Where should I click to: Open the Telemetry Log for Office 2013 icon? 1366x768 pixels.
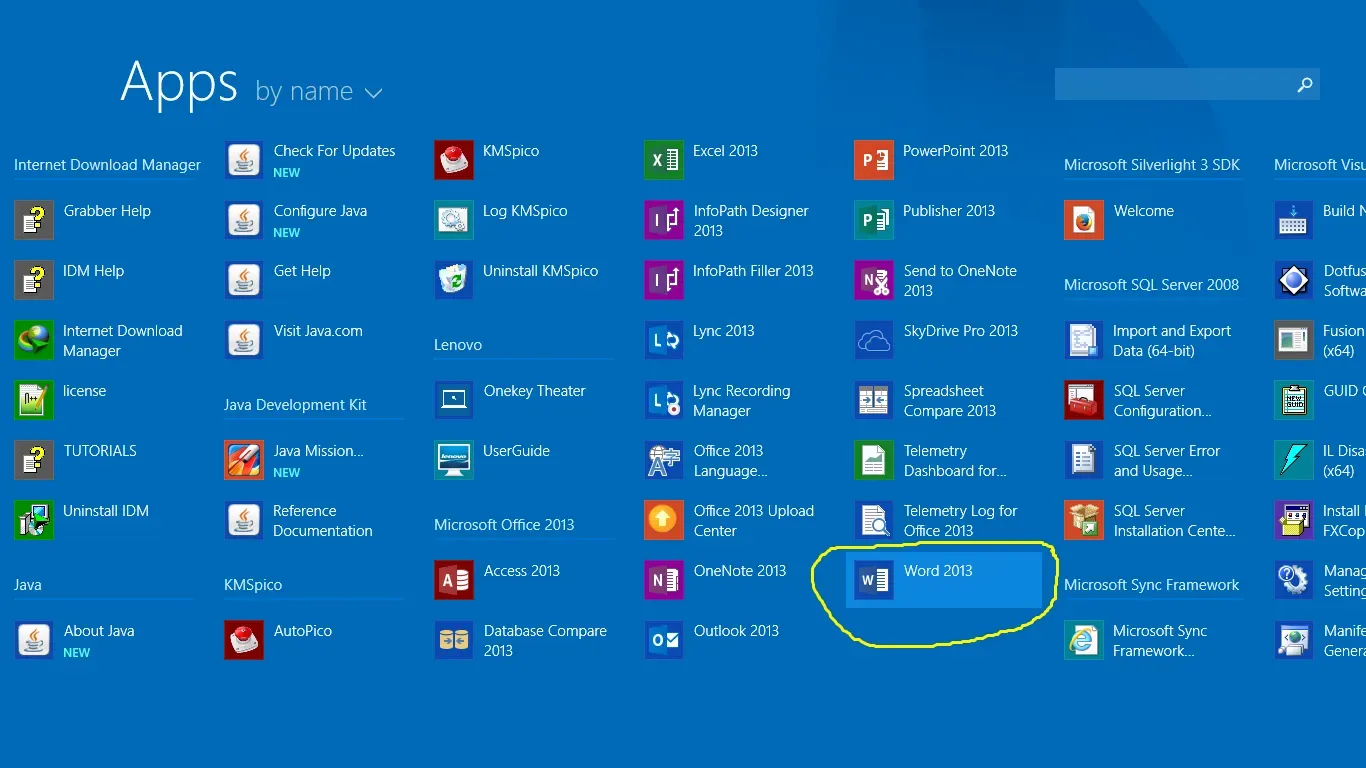pos(874,520)
